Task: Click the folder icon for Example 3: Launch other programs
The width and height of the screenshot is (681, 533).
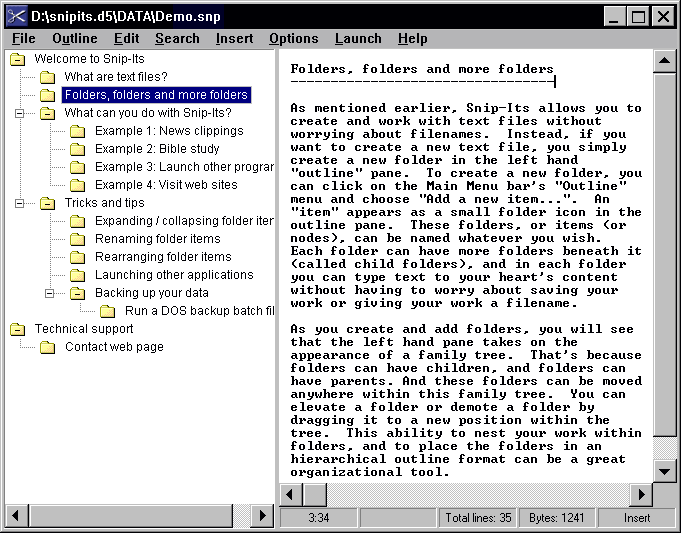Action: pos(77,167)
